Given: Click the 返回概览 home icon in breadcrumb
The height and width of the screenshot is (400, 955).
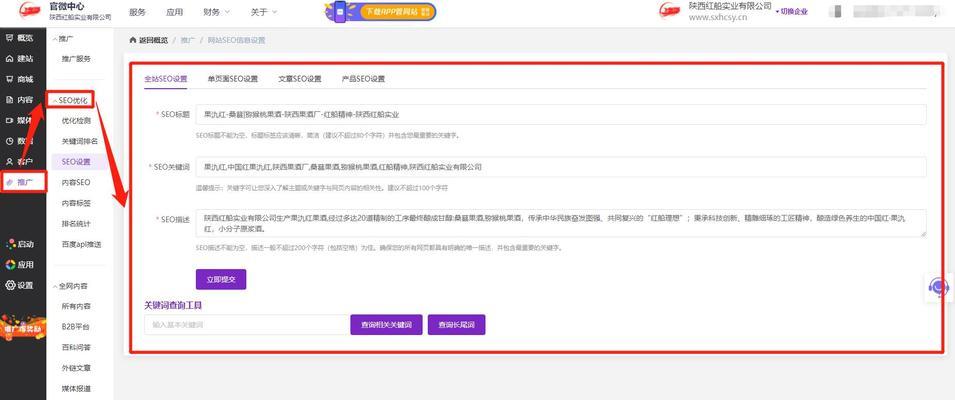Looking at the screenshot, I should tap(133, 40).
